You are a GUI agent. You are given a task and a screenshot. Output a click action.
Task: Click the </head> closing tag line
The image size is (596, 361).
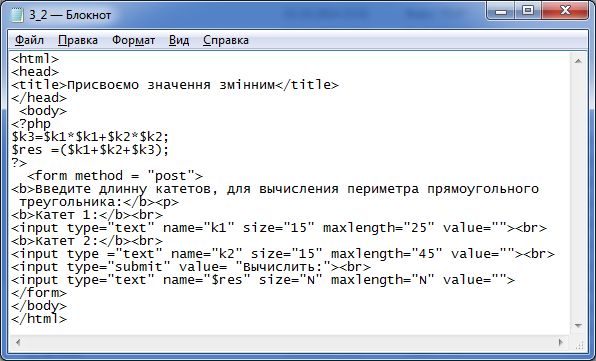[x=39, y=98]
